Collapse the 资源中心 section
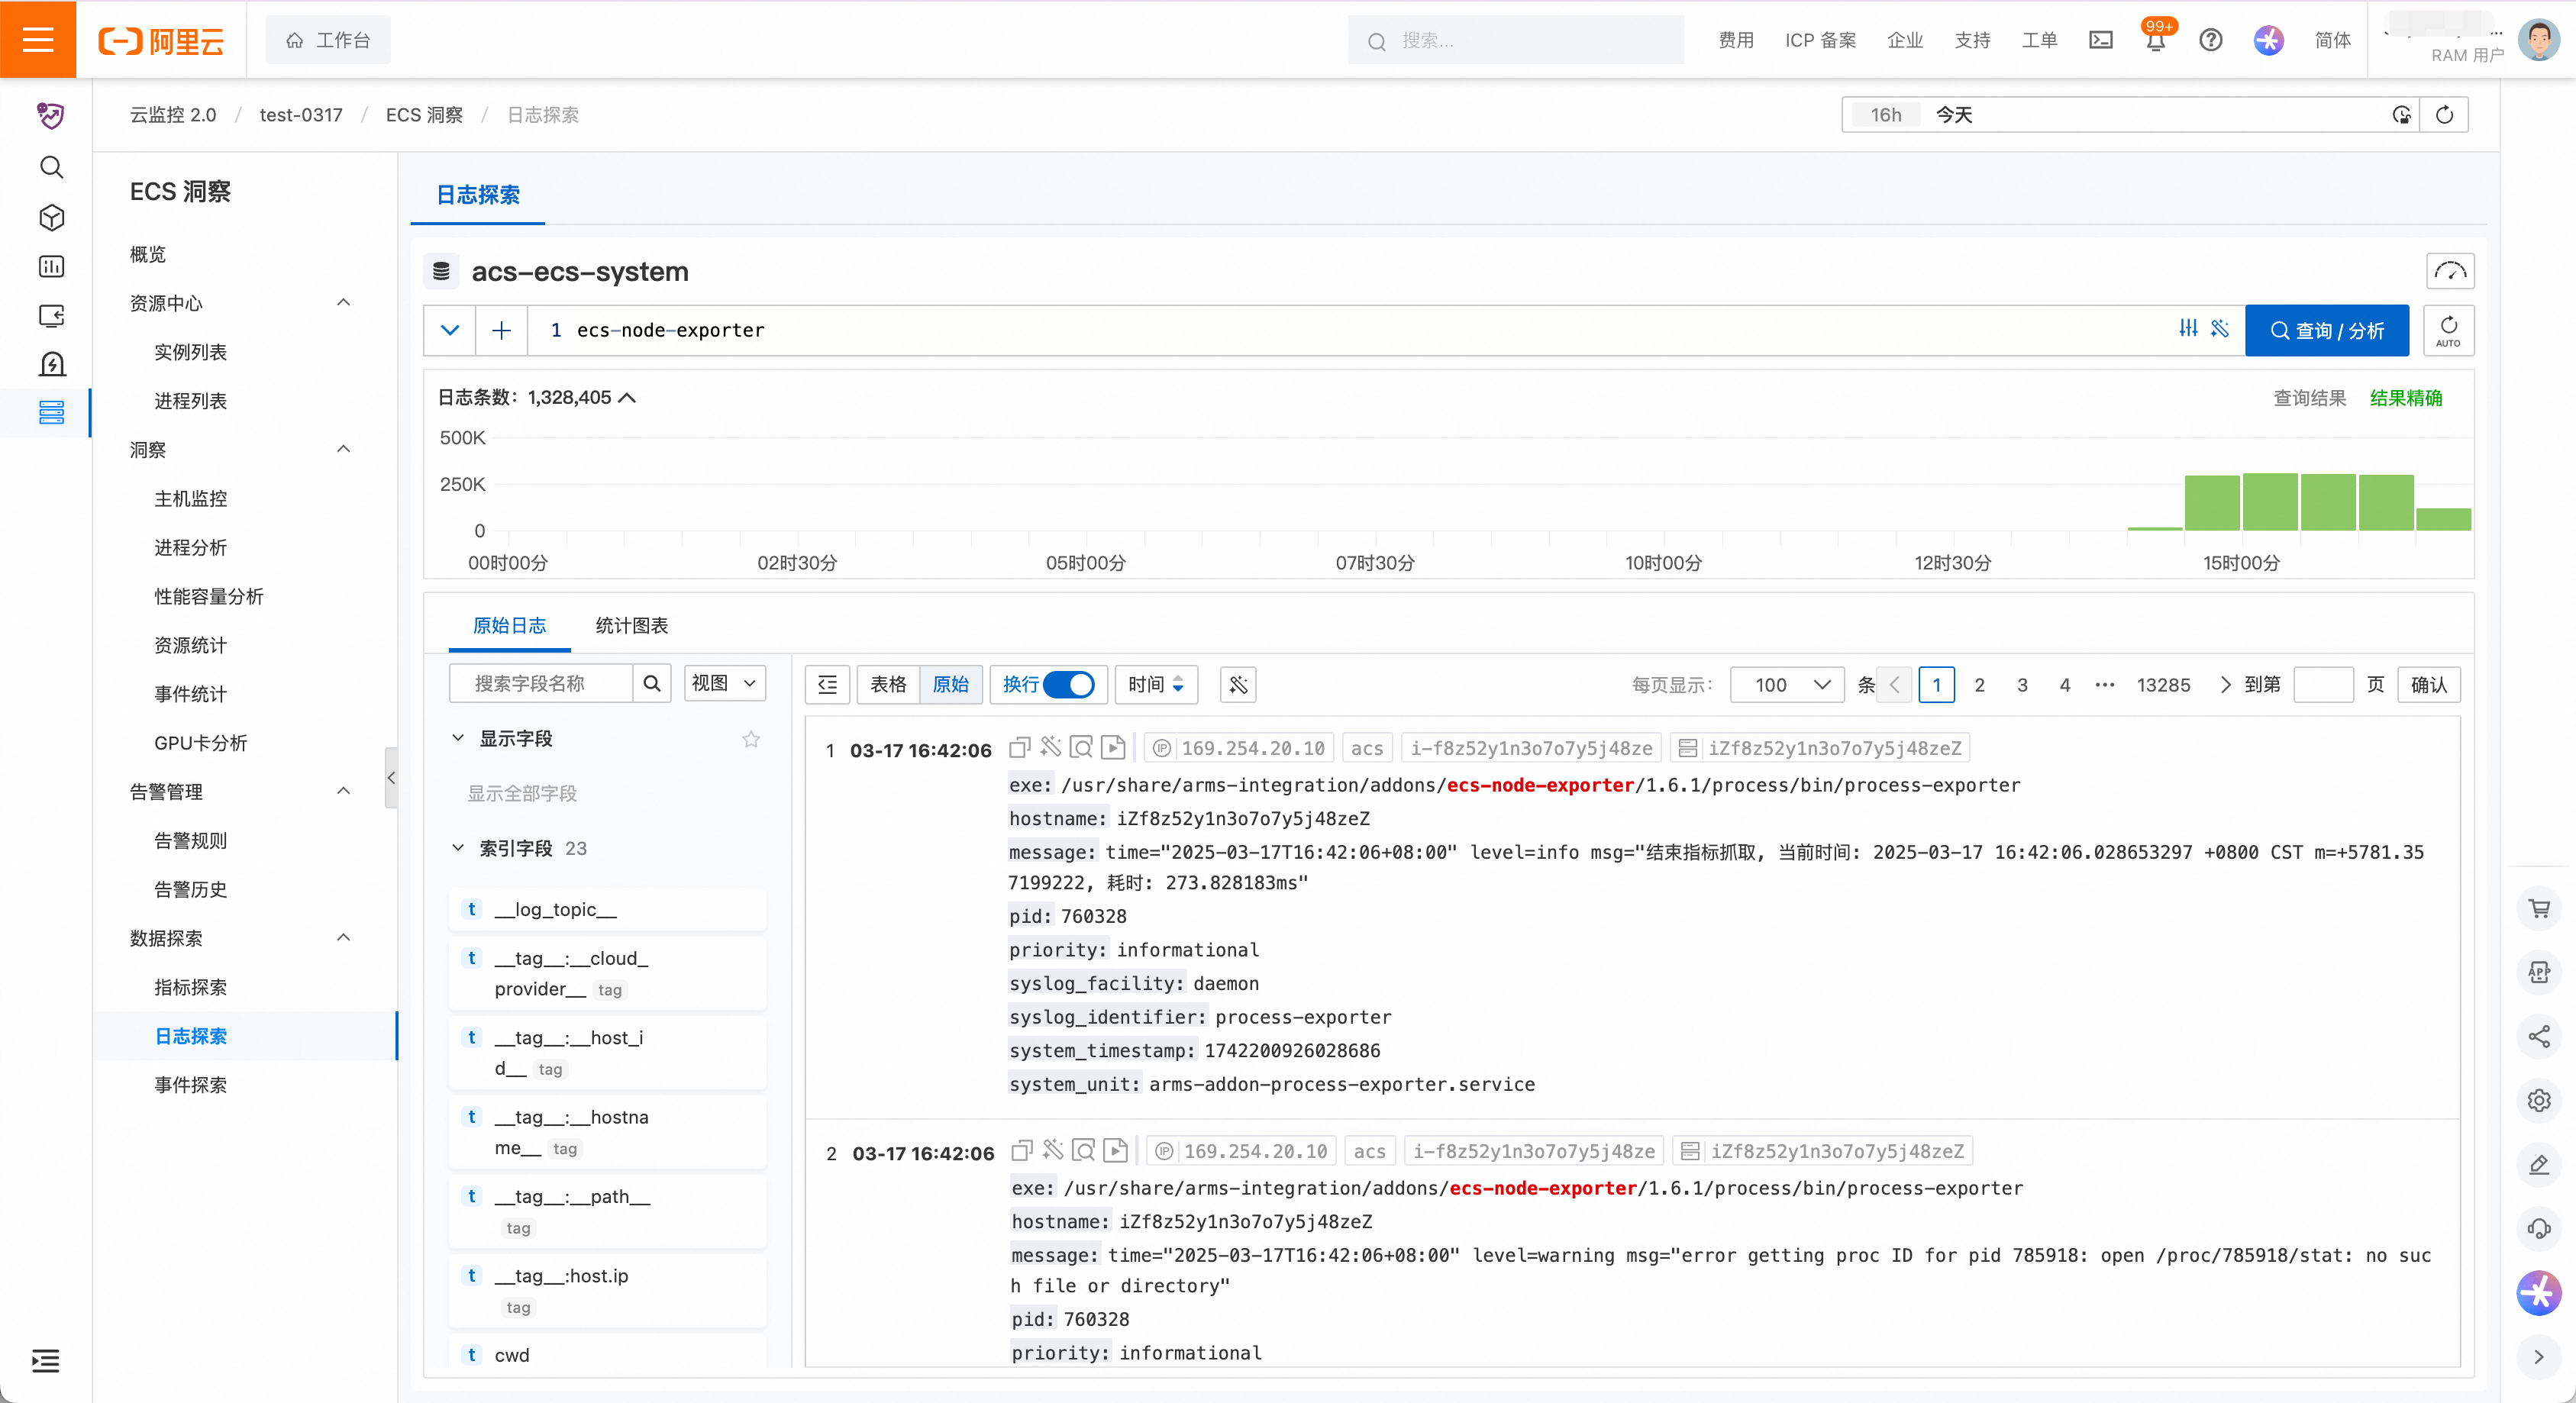2576x1403 pixels. [x=343, y=303]
